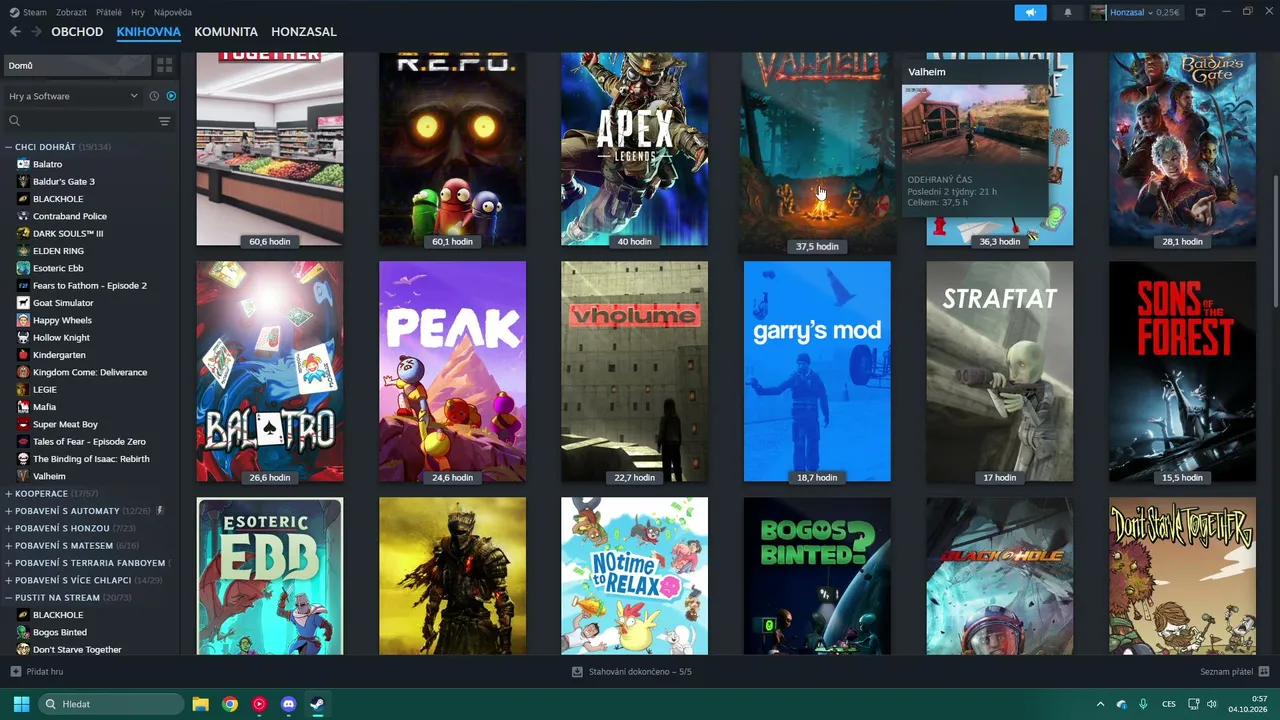Viewport: 1280px width, 720px height.
Task: Open the Nápověda menu
Action: (x=173, y=12)
